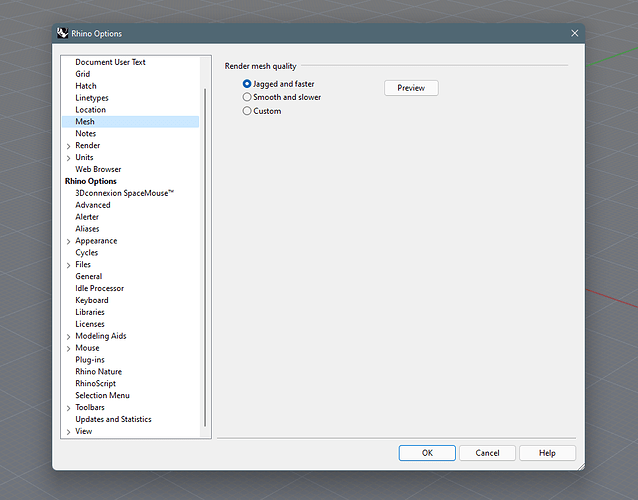
Task: Open the Licenses page
Action: click(x=90, y=324)
